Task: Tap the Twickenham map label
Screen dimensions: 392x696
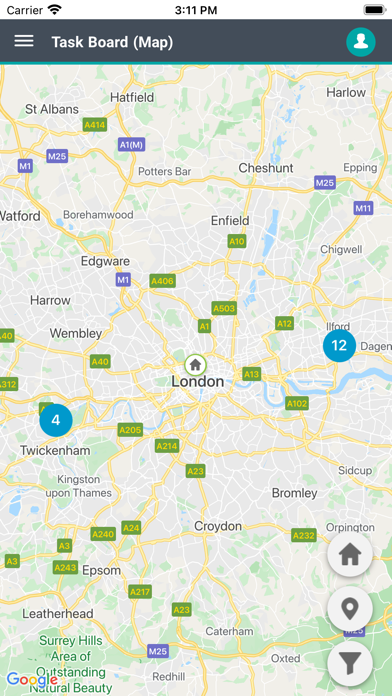Action: click(x=55, y=451)
